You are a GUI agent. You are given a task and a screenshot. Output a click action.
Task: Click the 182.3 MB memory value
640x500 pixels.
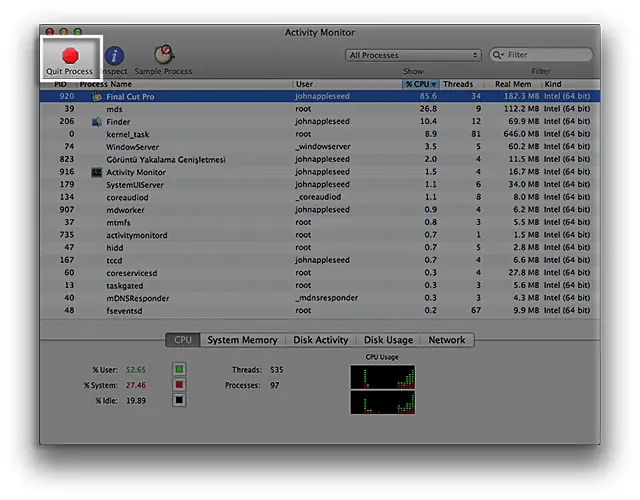[521, 96]
